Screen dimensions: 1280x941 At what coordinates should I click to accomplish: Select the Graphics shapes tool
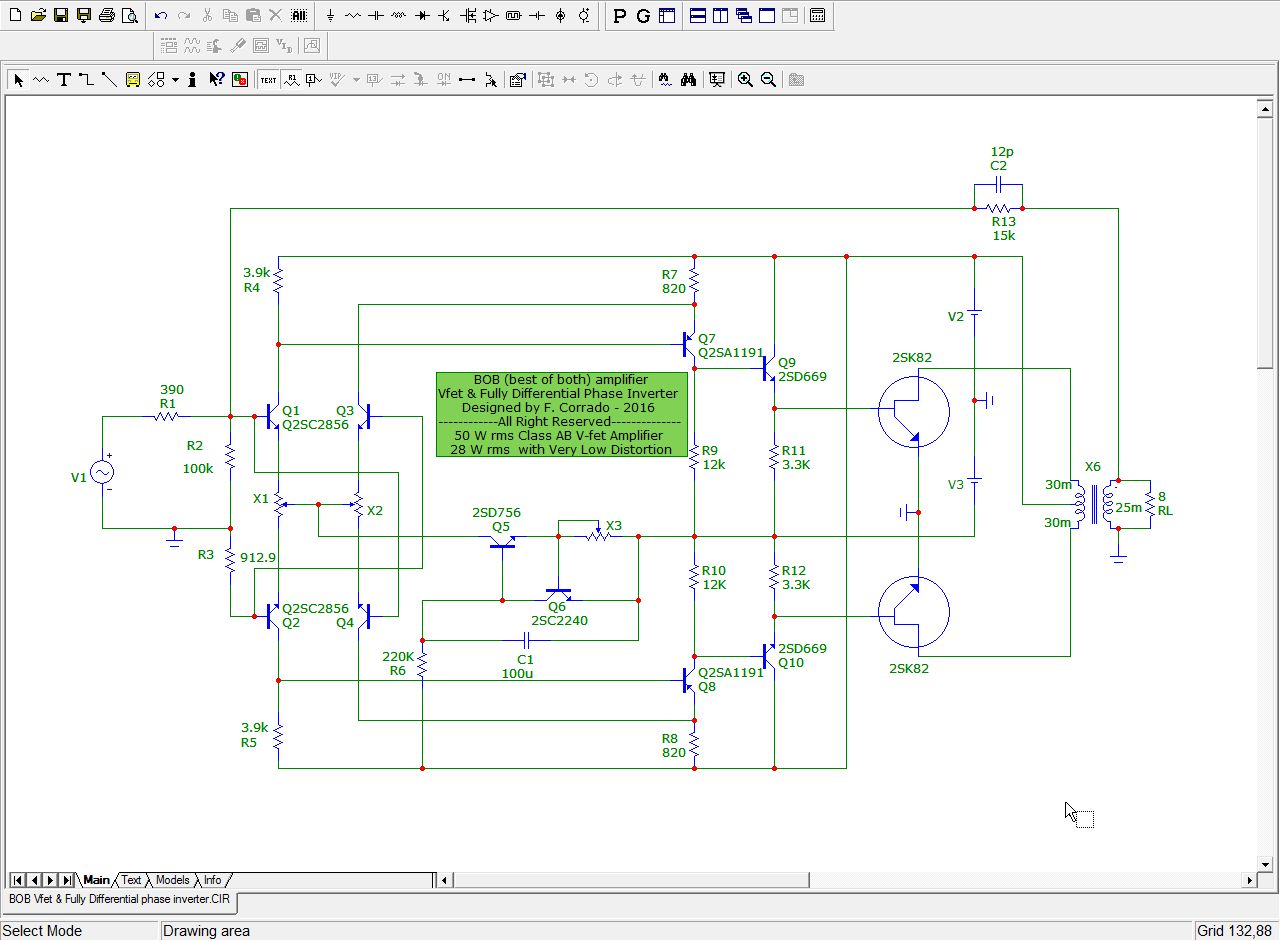tap(156, 80)
